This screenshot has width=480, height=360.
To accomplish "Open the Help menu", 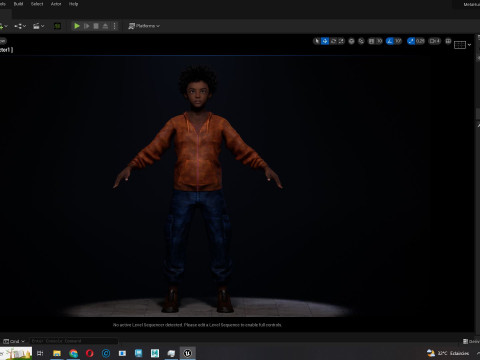I will [73, 4].
